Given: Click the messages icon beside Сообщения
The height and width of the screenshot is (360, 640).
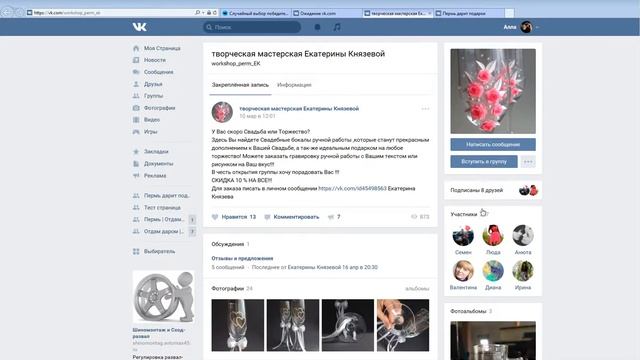Looking at the screenshot, I should point(136,72).
